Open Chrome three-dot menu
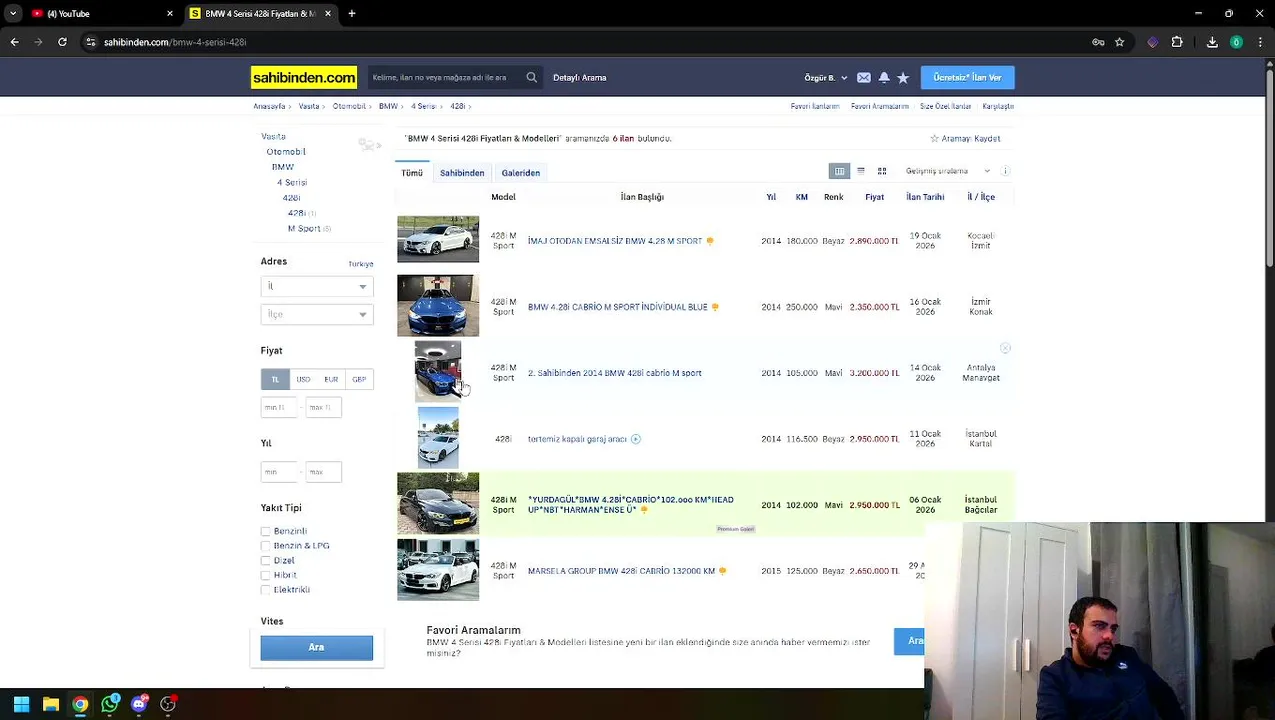Screen dimensions: 1275x720 point(1259,42)
